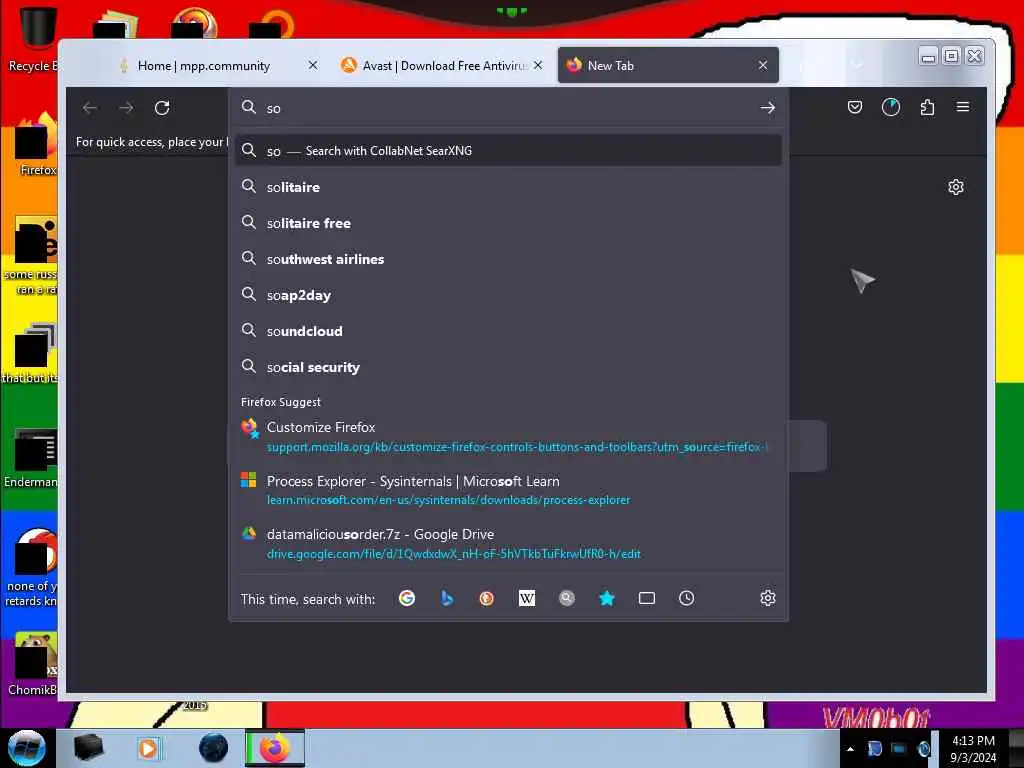The height and width of the screenshot is (768, 1024).
Task: Open the Customize Firefox suggestion
Action: [x=508, y=437]
